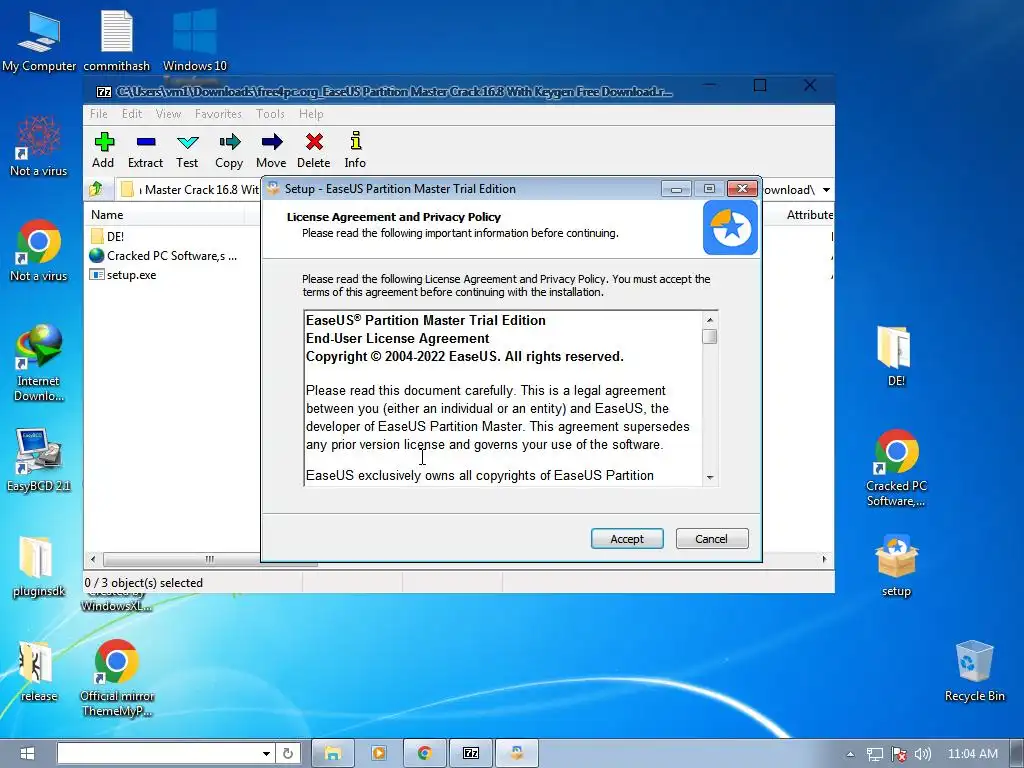Select the red Not a virus shortcut
This screenshot has width=1024, height=768.
(39, 146)
